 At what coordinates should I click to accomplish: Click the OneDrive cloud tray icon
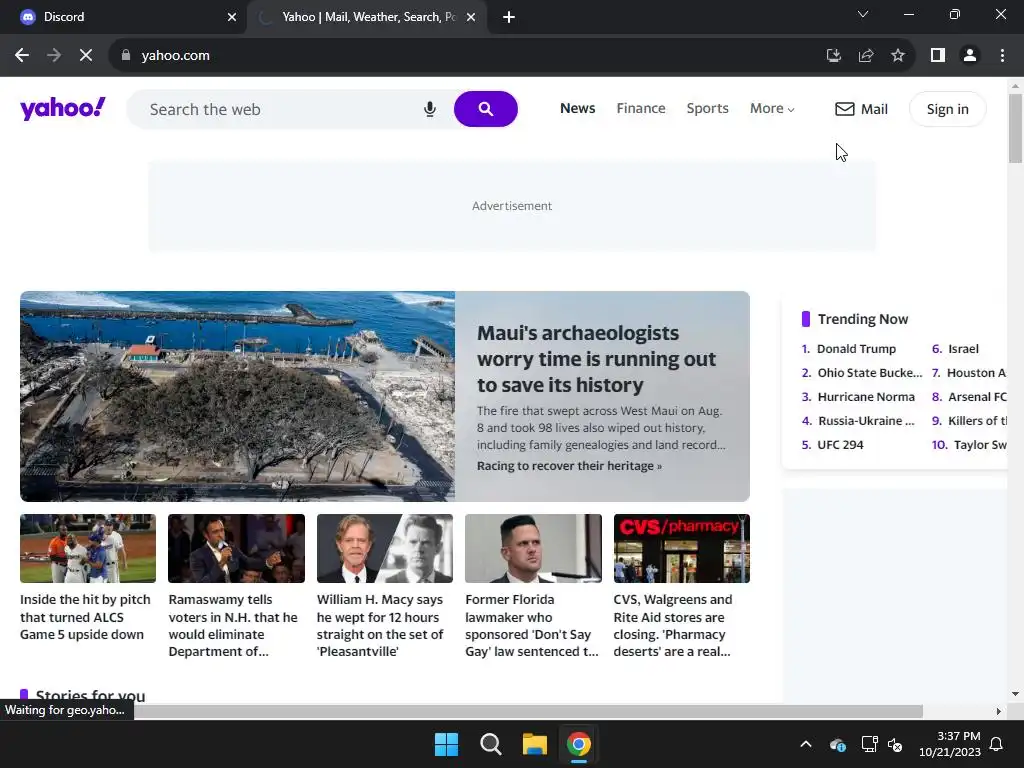click(x=838, y=744)
